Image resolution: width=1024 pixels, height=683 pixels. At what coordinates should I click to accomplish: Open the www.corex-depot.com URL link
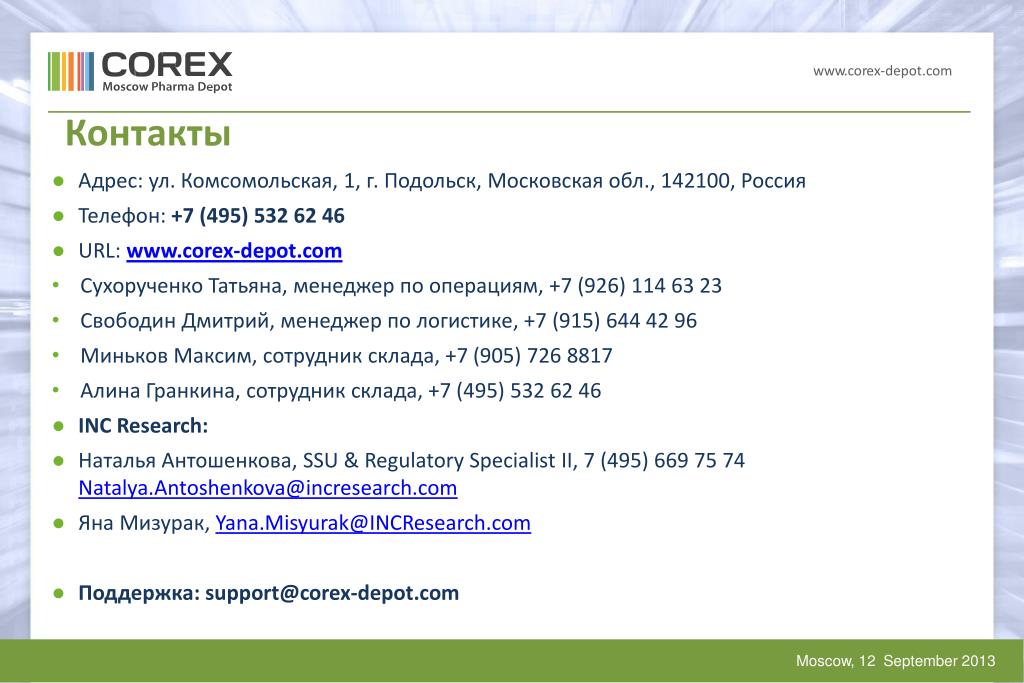coord(234,251)
